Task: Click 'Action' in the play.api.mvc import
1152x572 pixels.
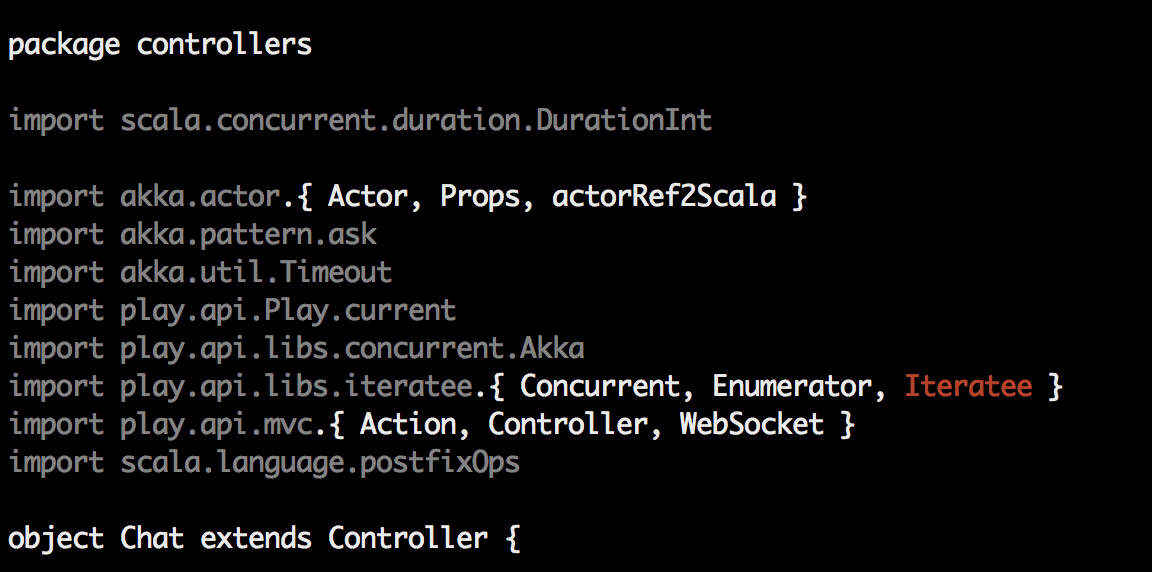Action: [x=408, y=424]
